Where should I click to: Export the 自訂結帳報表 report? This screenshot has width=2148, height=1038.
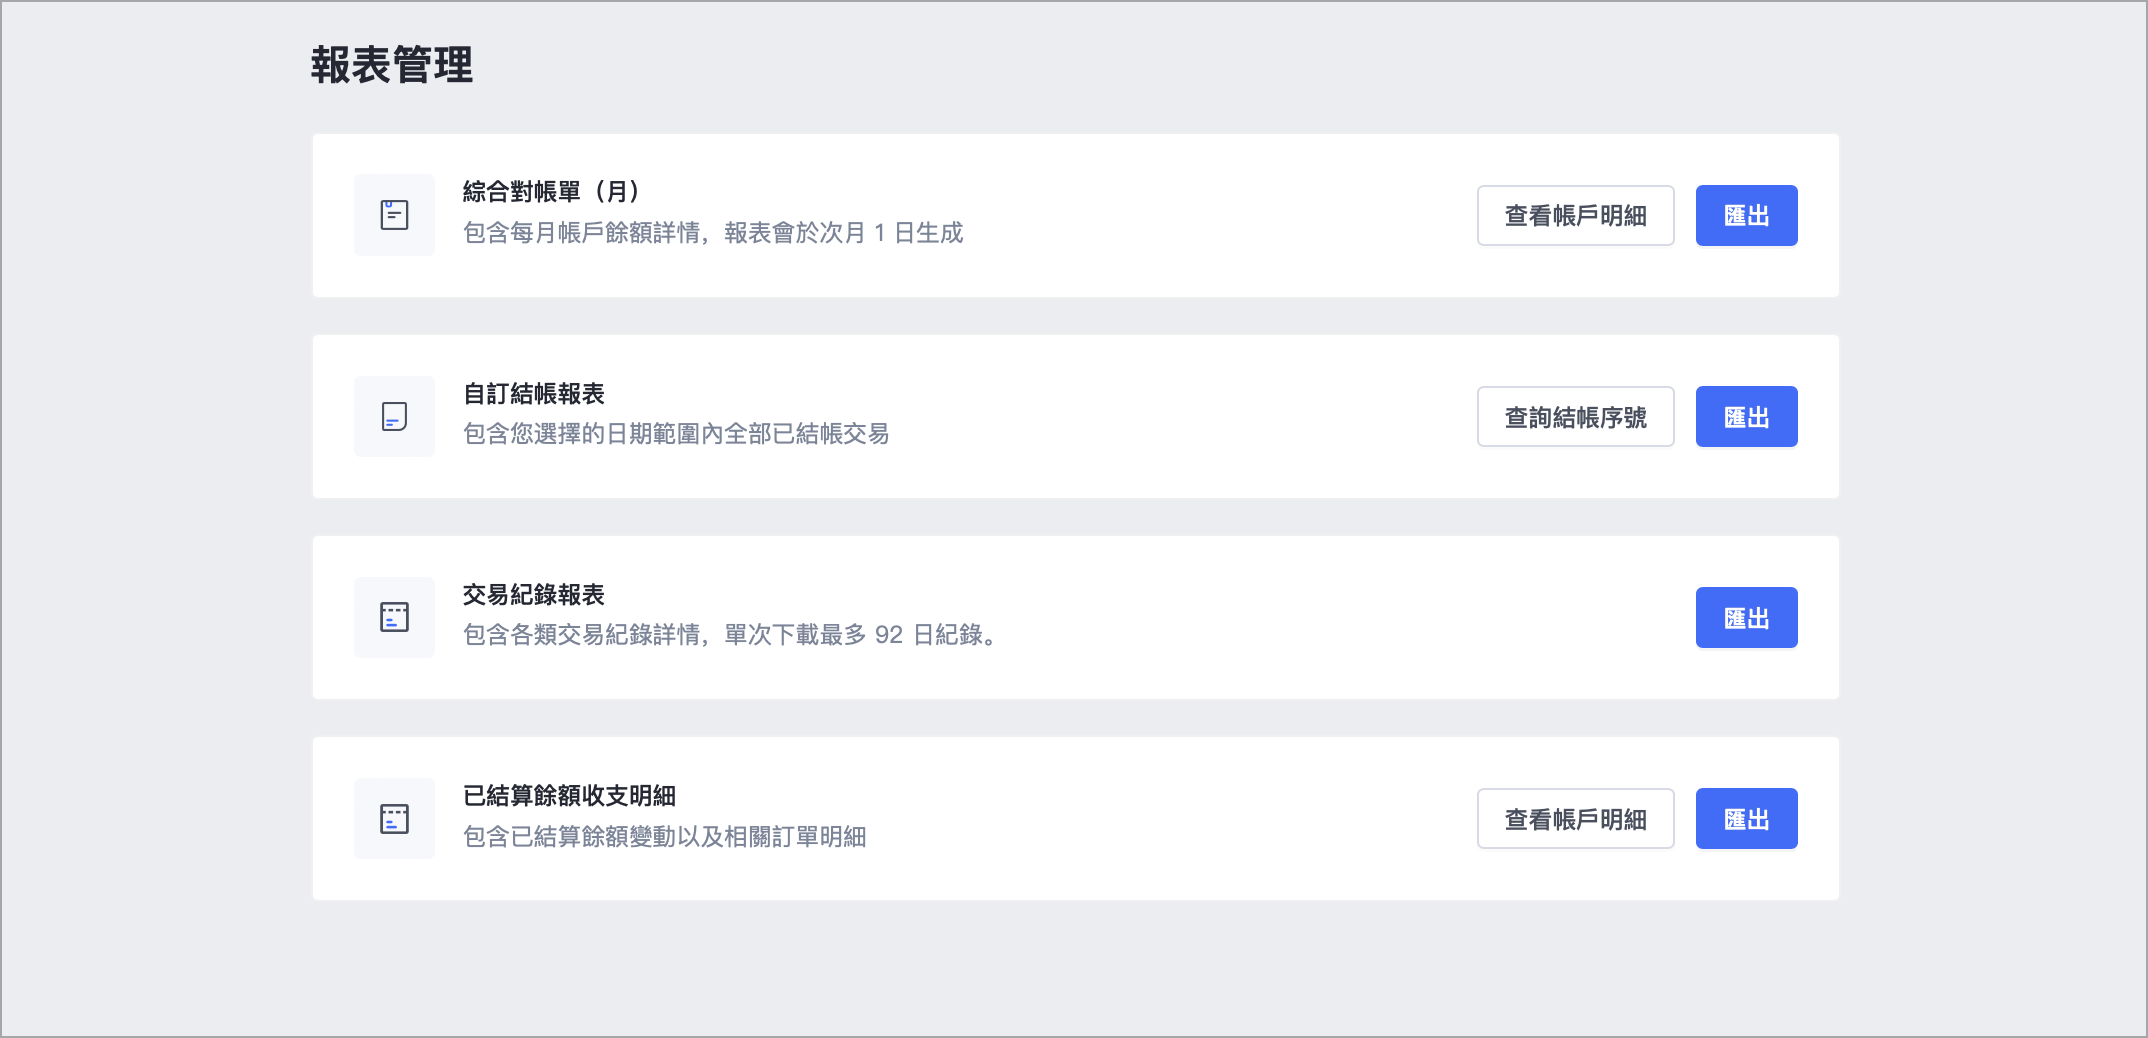click(1746, 416)
